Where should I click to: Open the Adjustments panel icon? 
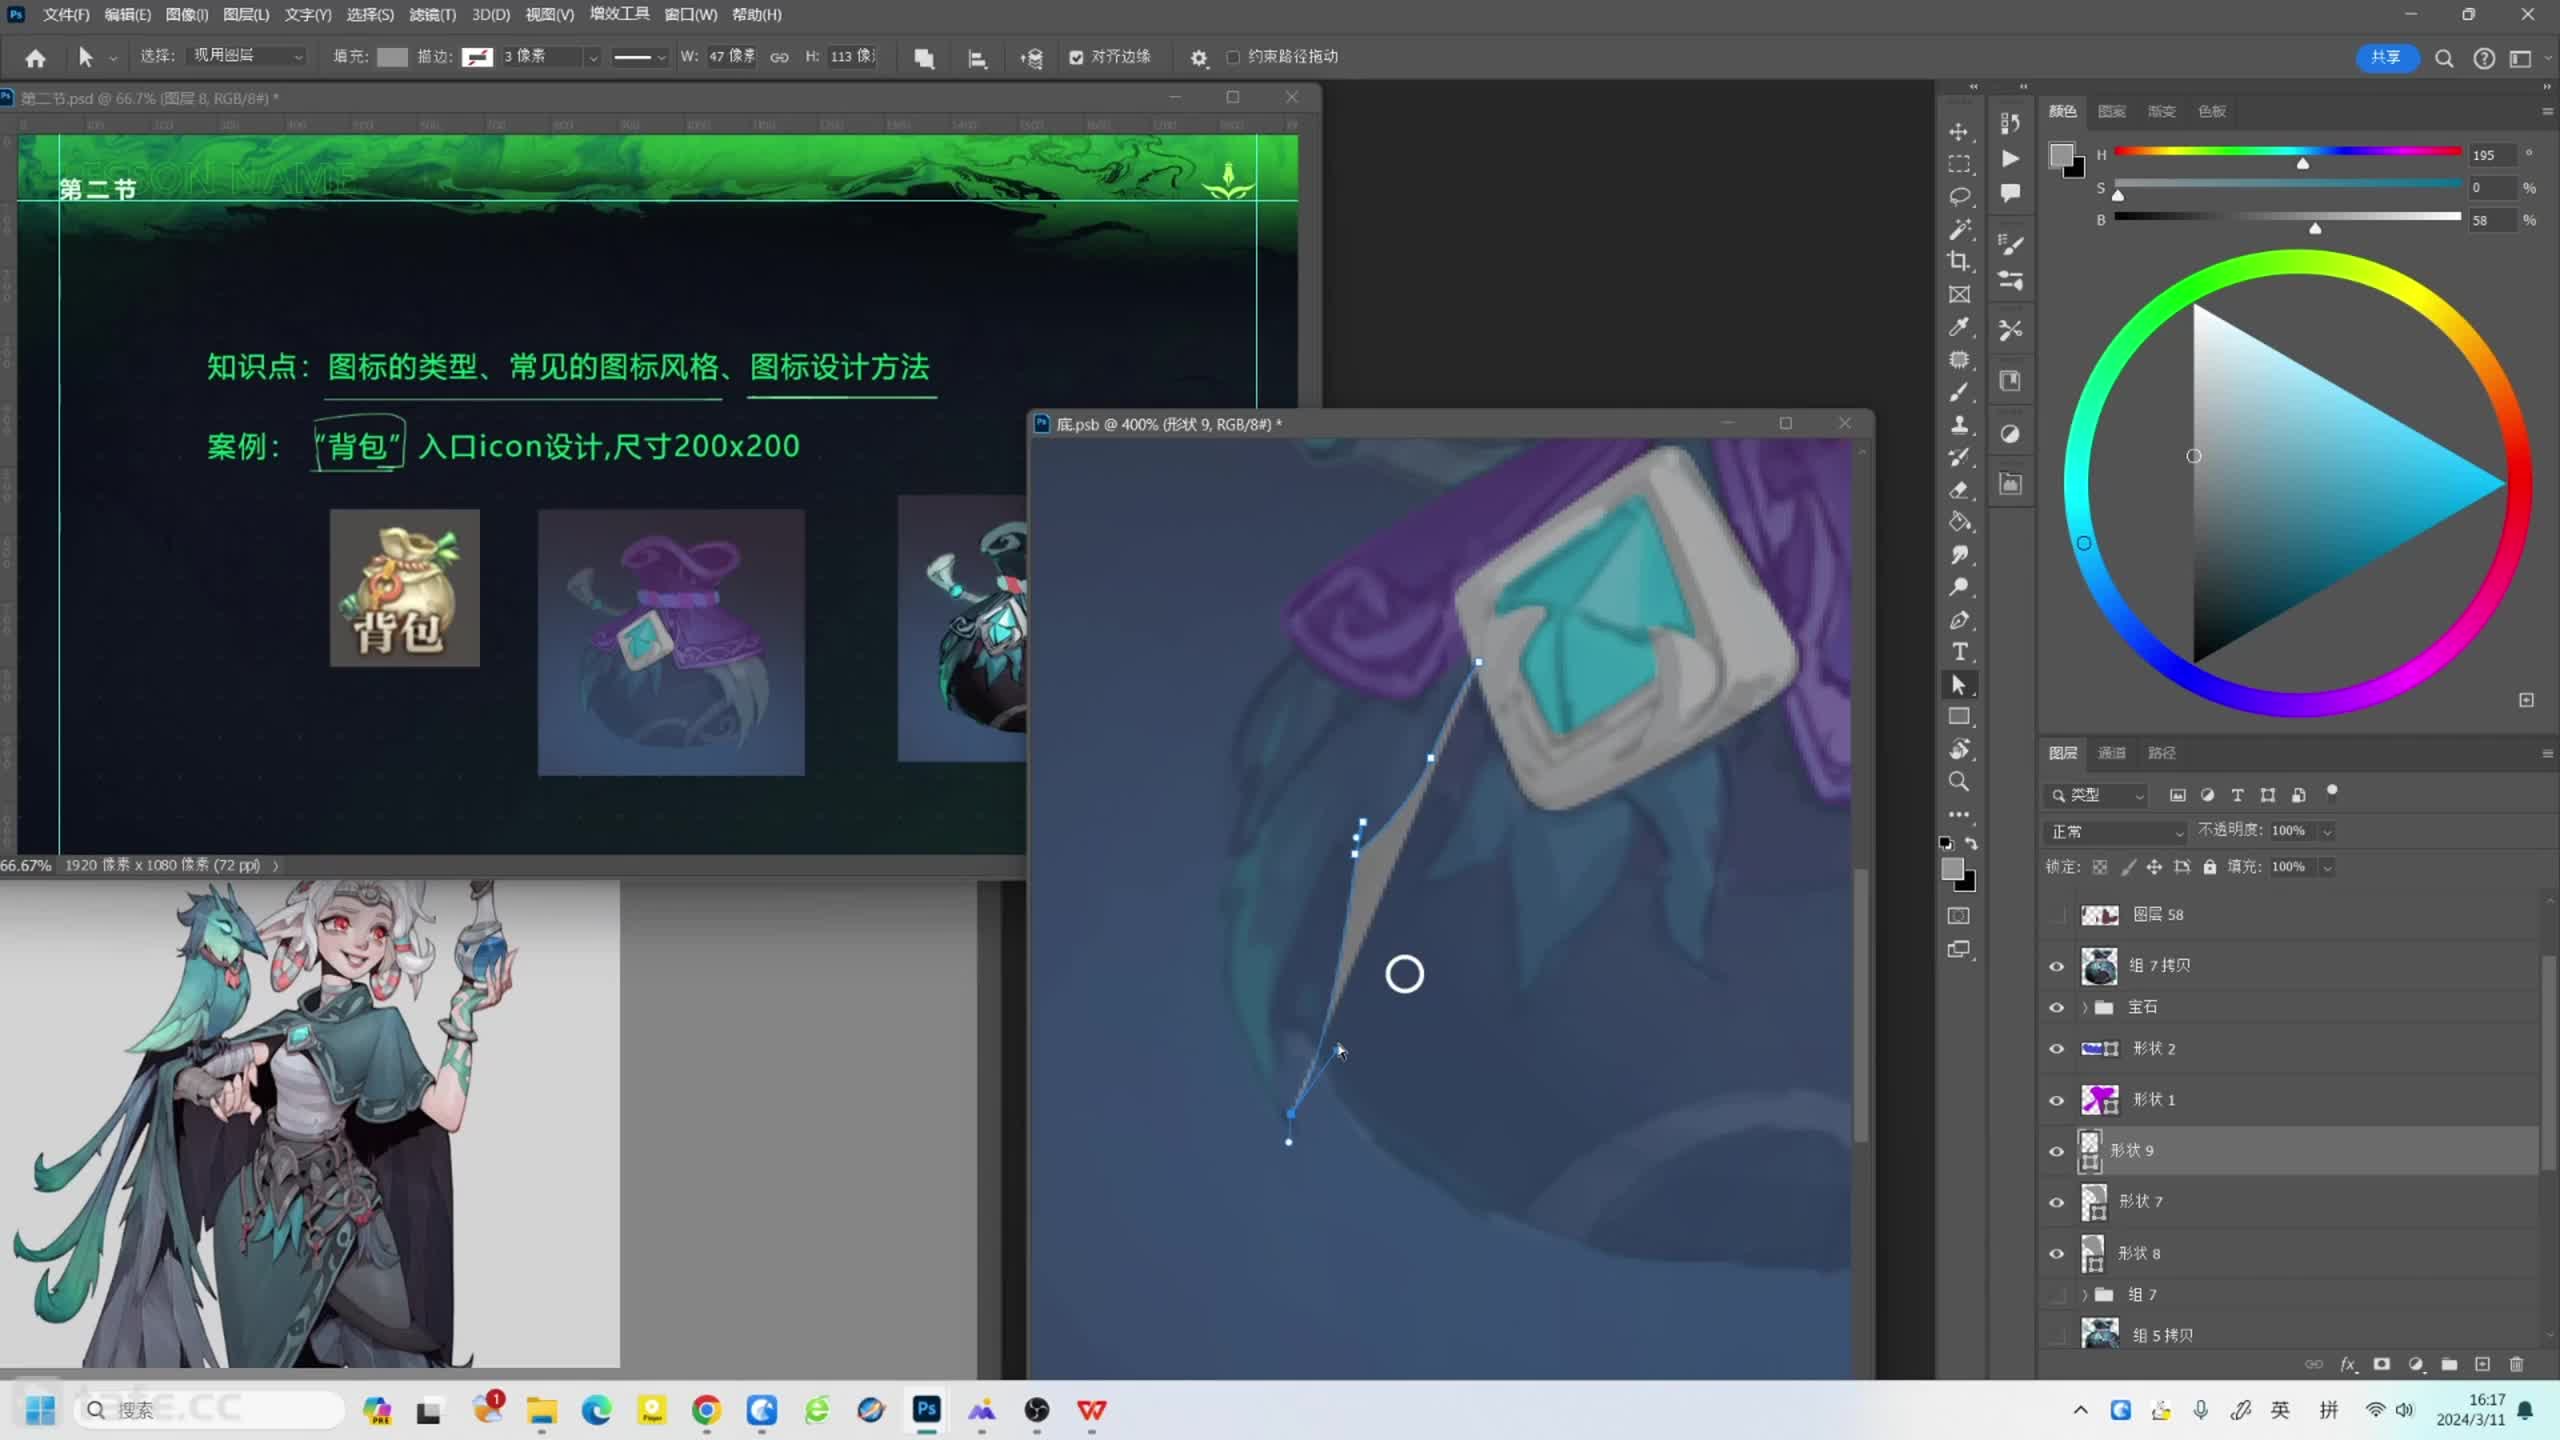2010,434
